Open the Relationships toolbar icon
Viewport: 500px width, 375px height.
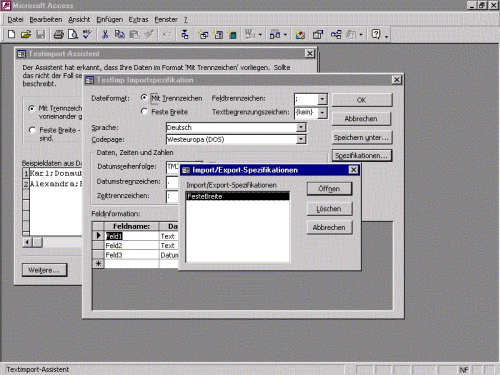click(336, 34)
